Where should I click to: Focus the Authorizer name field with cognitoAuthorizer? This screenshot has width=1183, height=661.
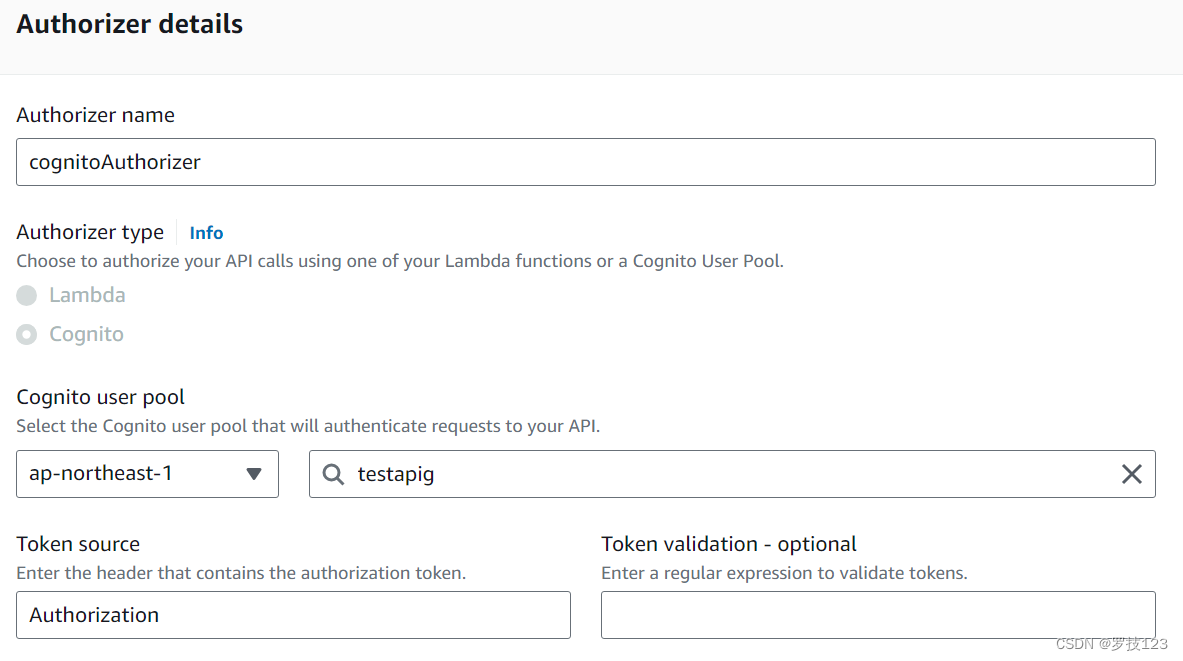pos(585,162)
